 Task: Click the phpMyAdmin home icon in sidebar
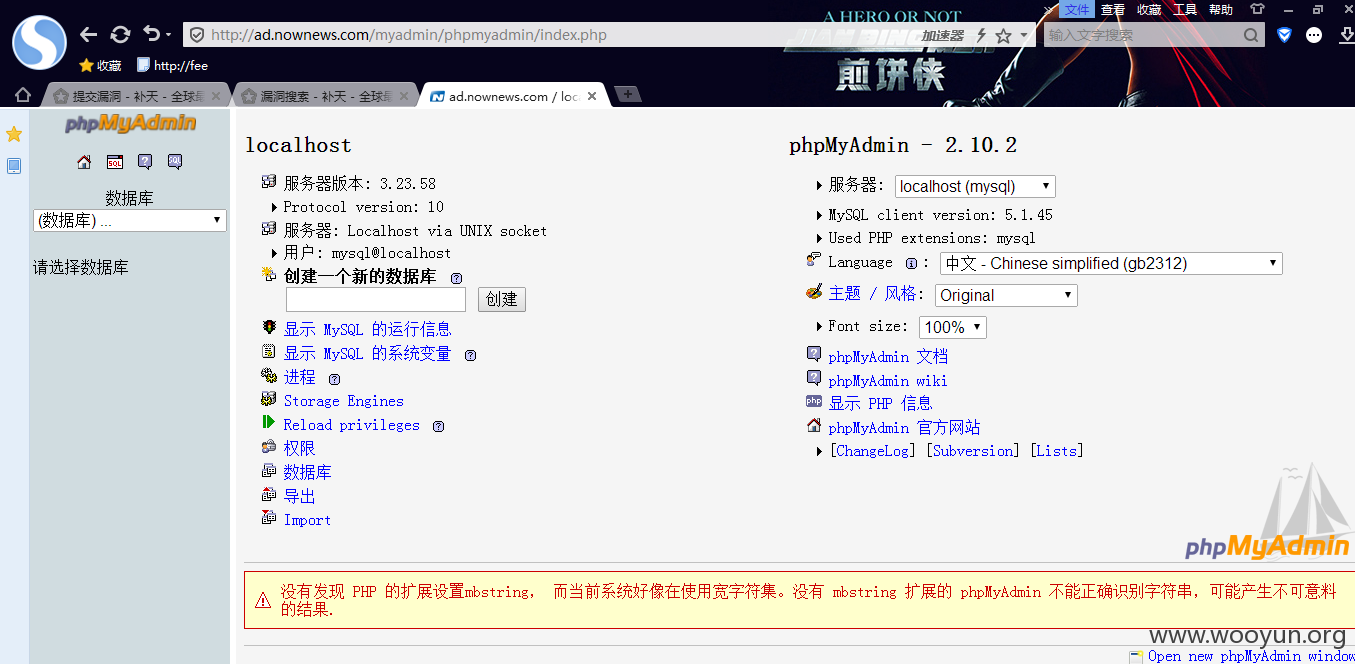[84, 162]
